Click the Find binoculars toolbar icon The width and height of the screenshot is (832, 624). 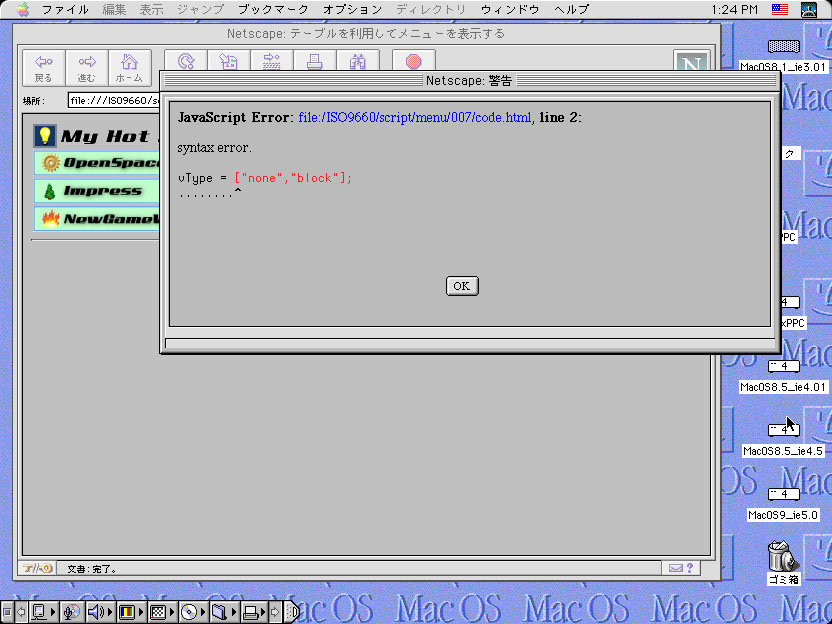pos(358,61)
